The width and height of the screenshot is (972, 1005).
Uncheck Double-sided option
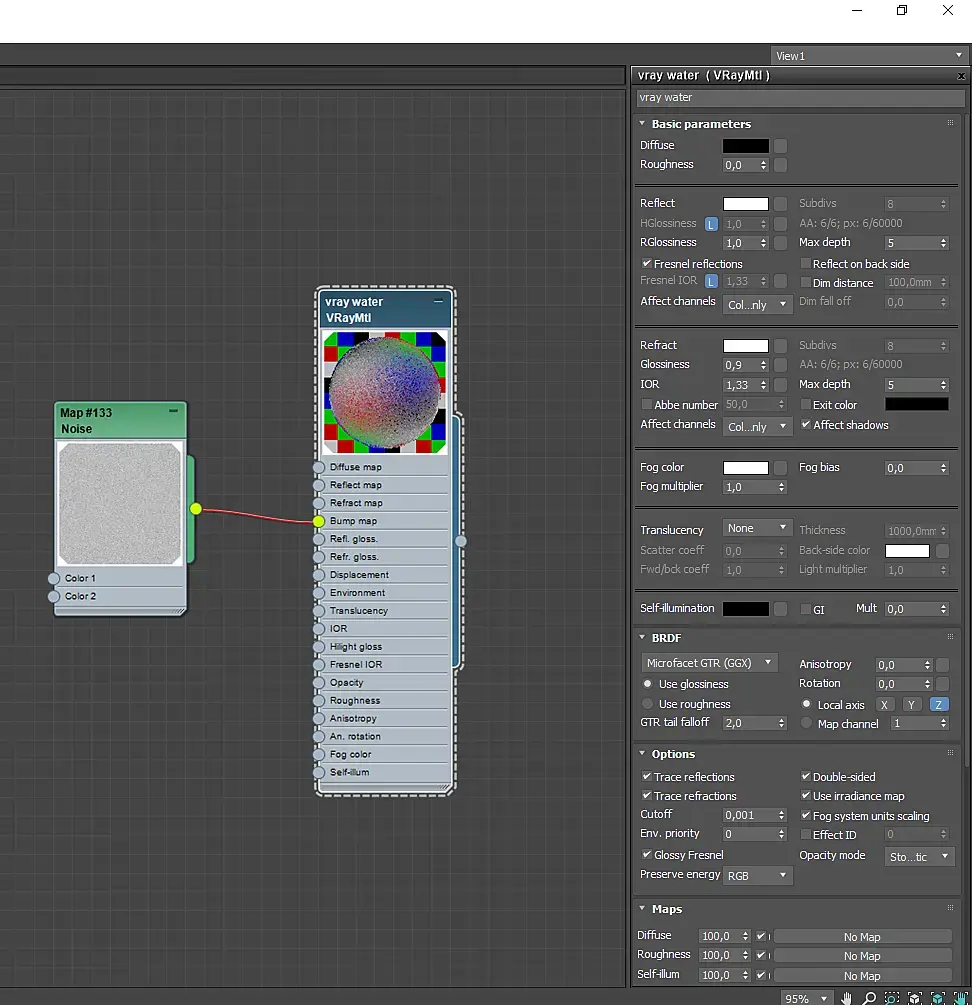coord(805,776)
